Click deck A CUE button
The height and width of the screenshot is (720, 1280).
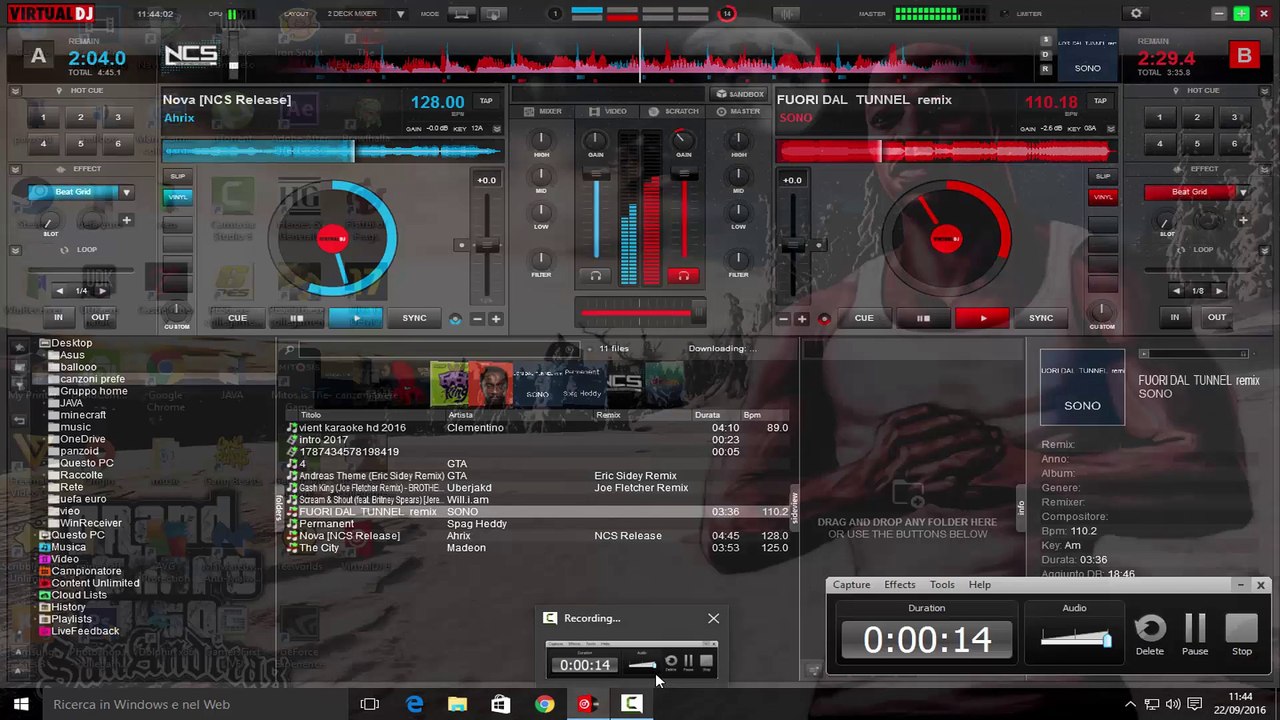pyautogui.click(x=237, y=318)
